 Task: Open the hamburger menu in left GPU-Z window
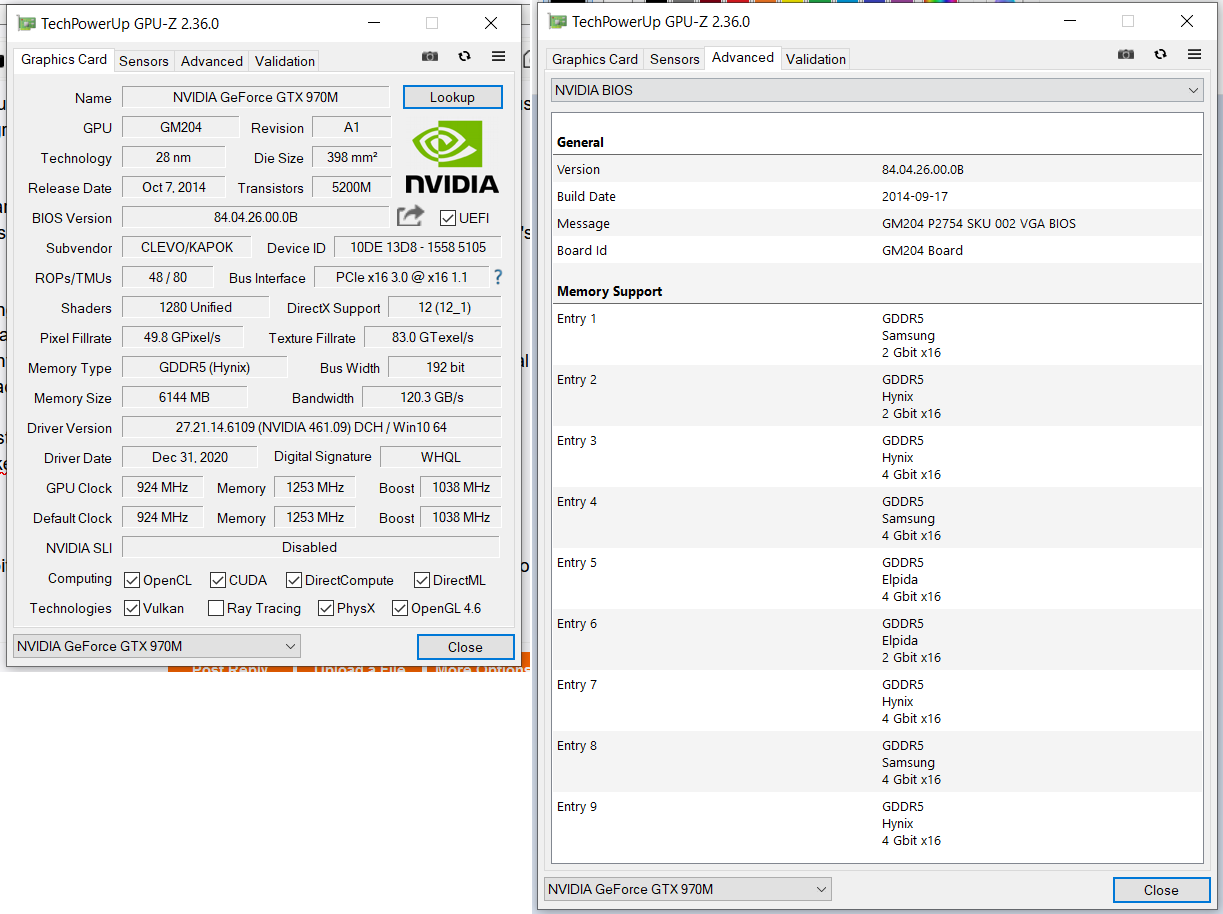tap(498, 57)
